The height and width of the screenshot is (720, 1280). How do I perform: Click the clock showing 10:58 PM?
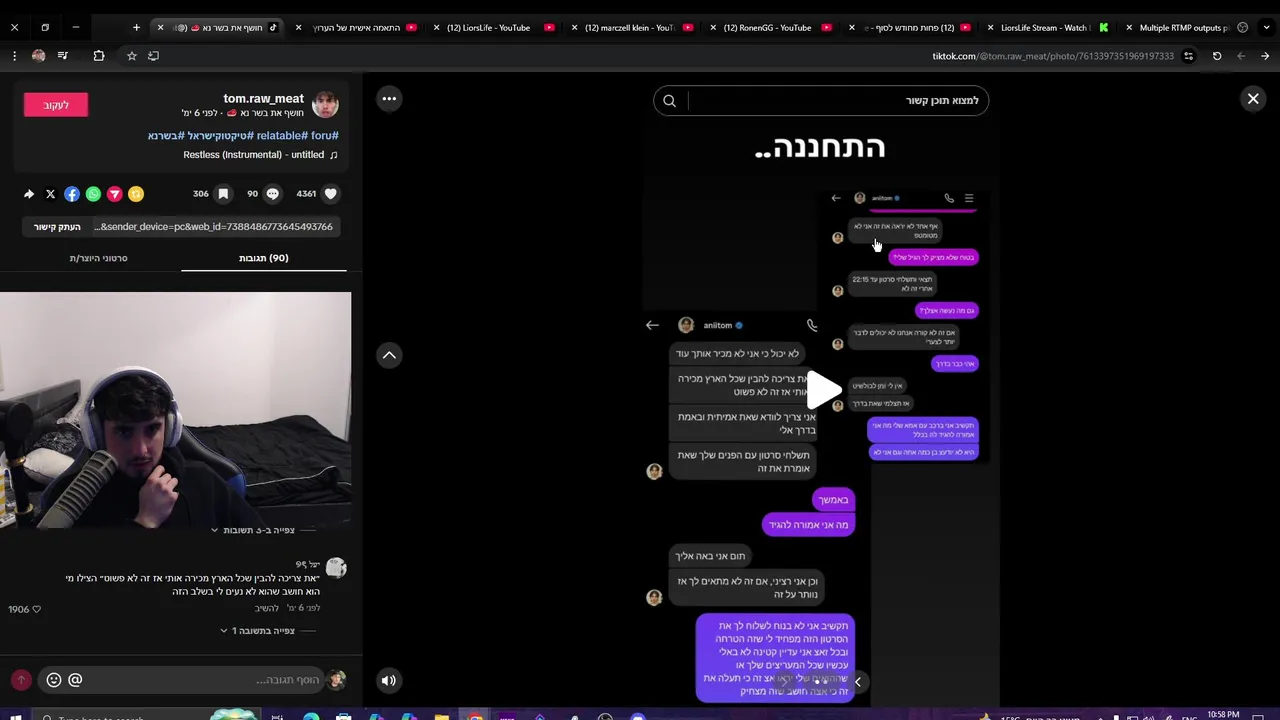coord(1223,715)
